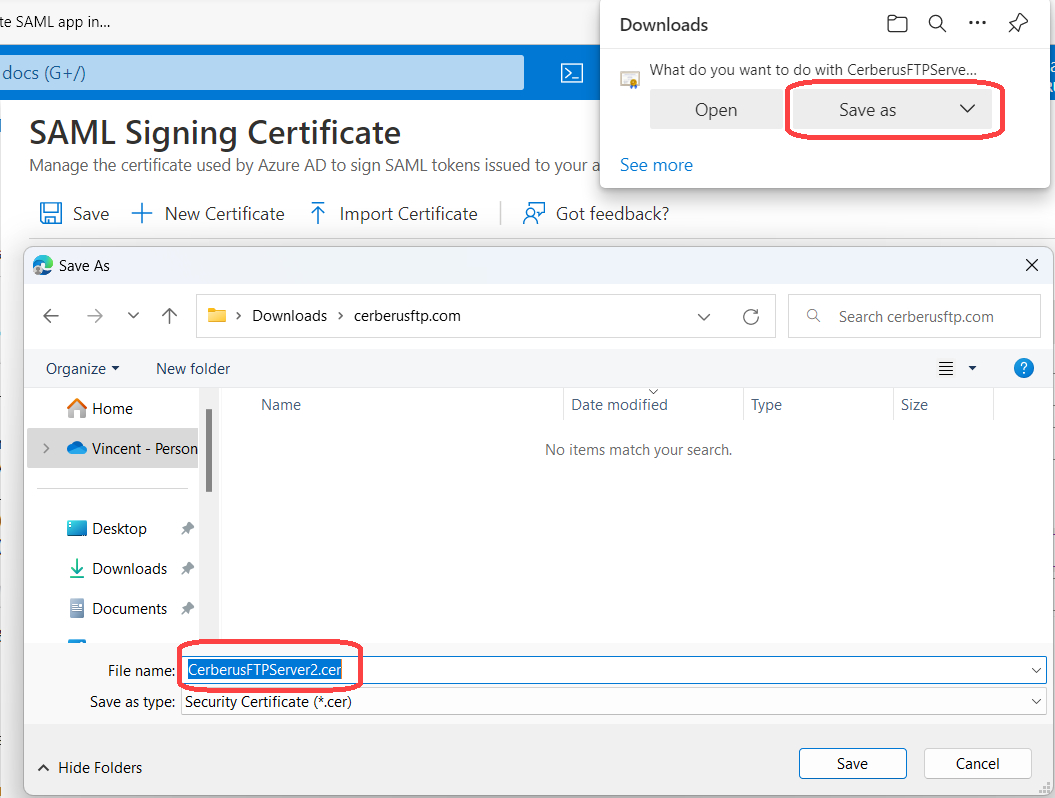Screen dimensions: 1055x798
Task: Expand the Save as dropdown arrow
Action: point(967,109)
